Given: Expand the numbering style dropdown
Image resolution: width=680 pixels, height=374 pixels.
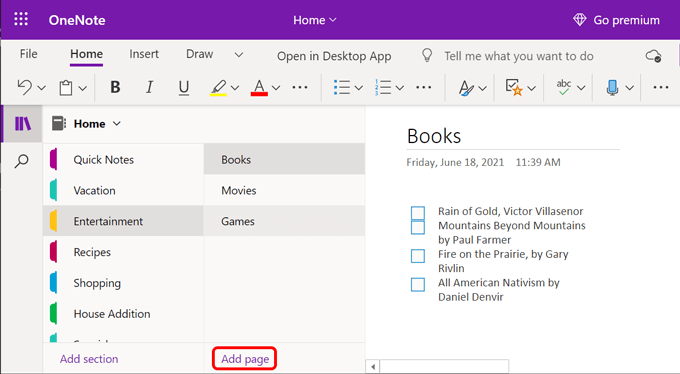Looking at the screenshot, I should coord(400,88).
